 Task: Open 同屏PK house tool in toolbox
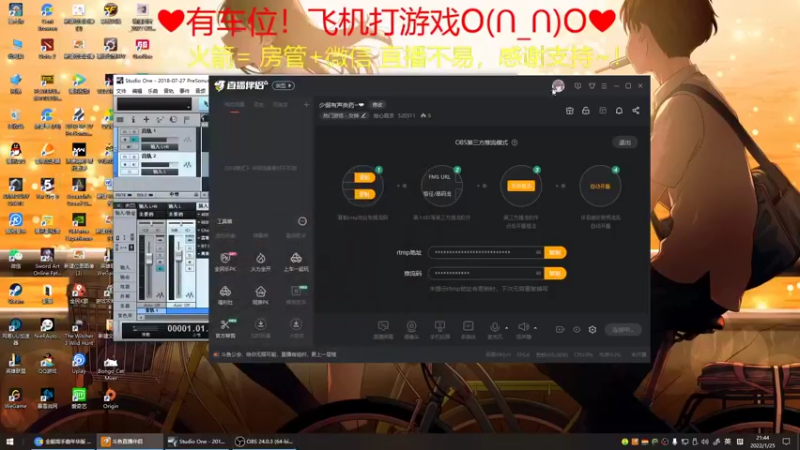261,295
